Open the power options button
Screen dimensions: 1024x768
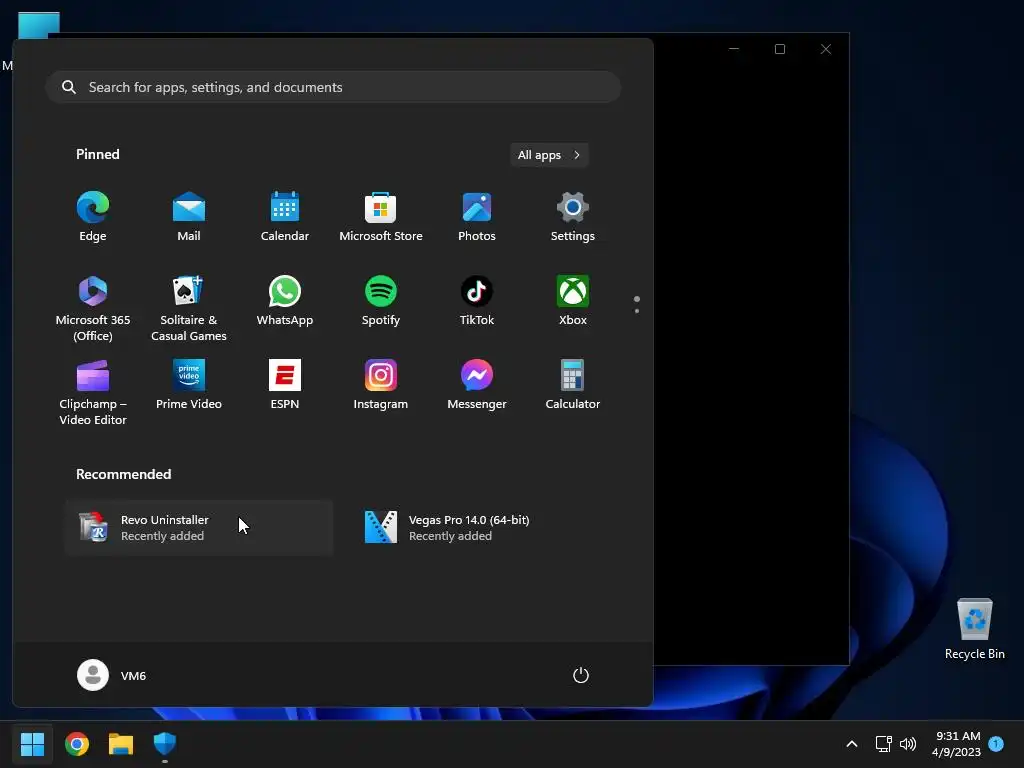581,675
